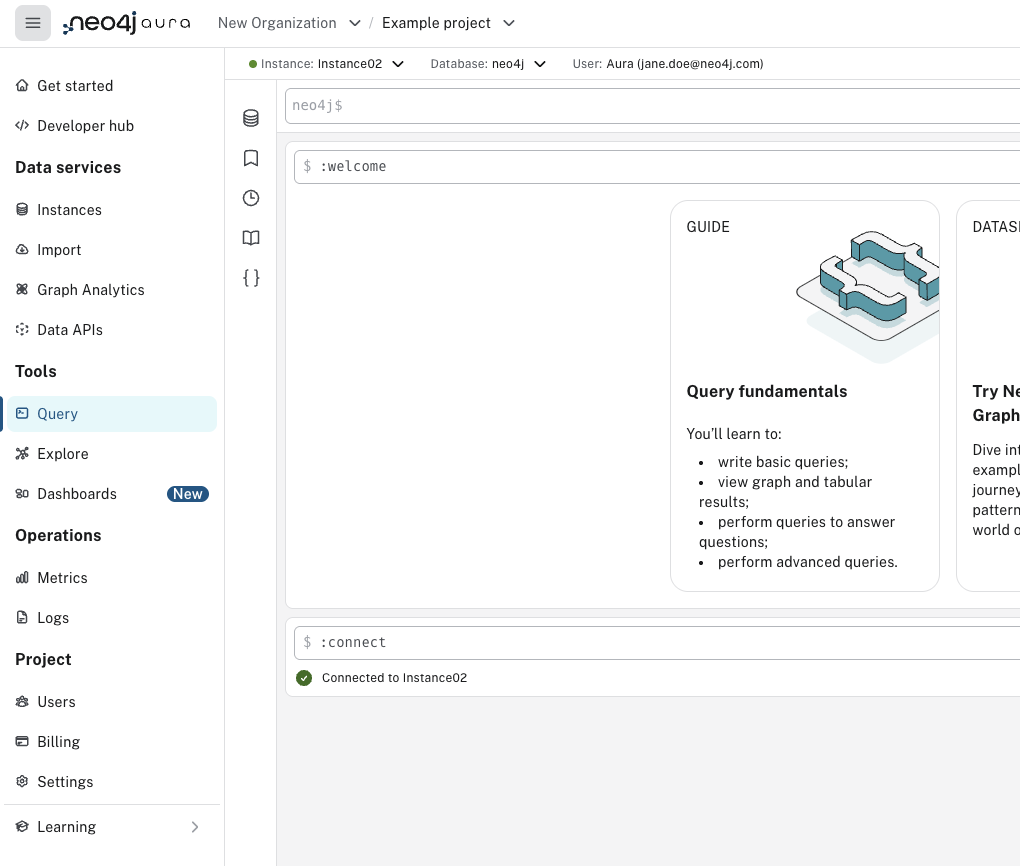This screenshot has height=866, width=1020.
Task: Go to Instances in sidebar
Action: [69, 210]
